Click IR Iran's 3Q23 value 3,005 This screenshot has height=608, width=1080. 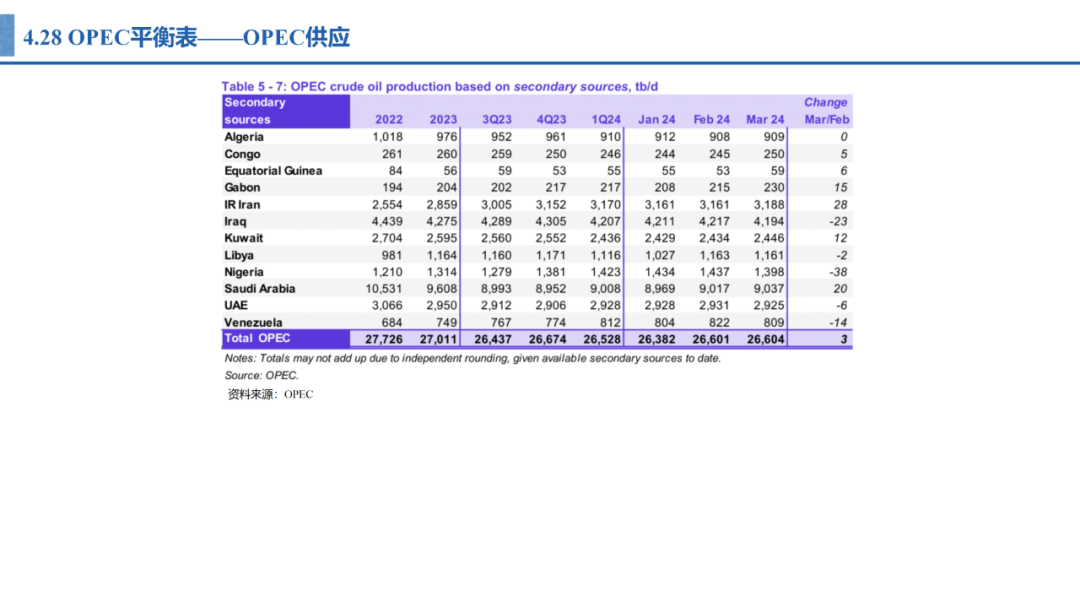[496, 205]
